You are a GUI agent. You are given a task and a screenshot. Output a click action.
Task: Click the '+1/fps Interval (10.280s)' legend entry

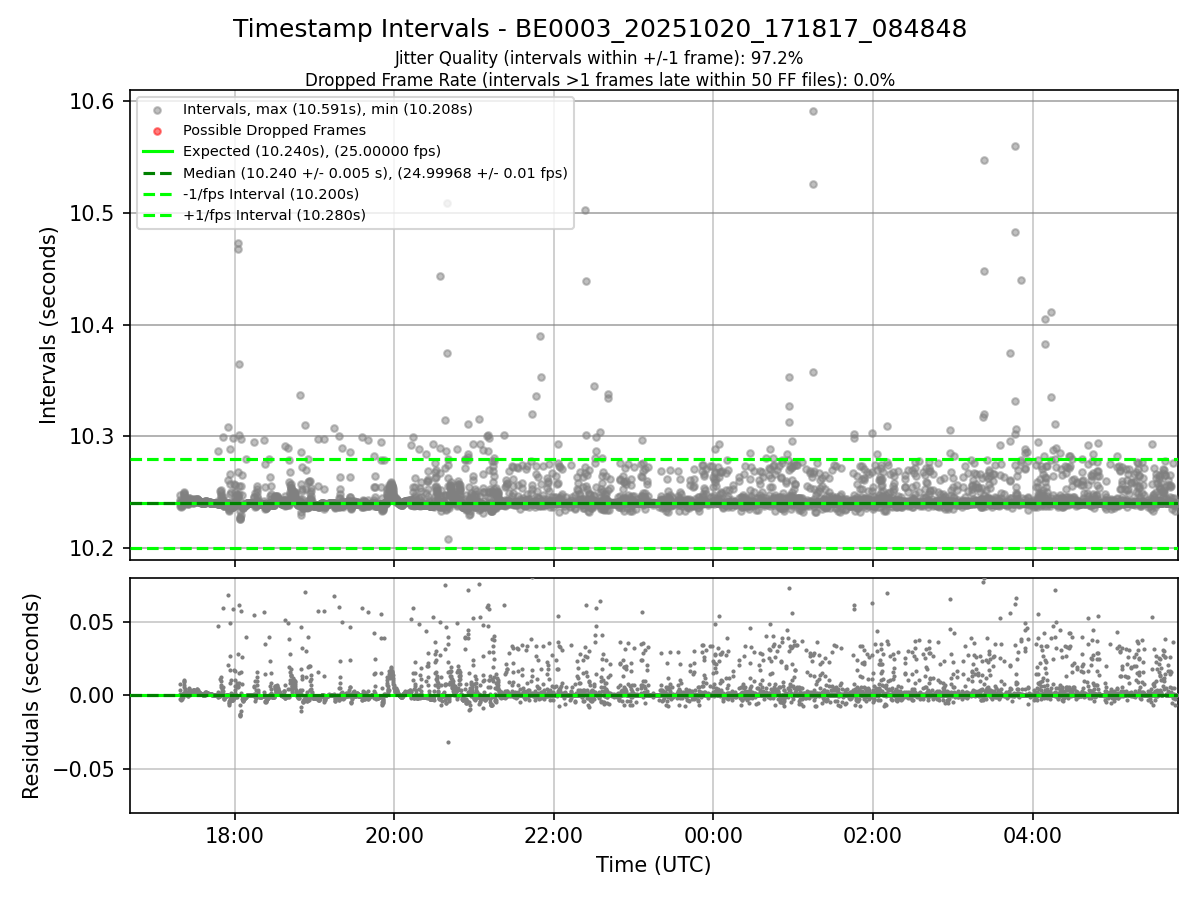[x=274, y=215]
